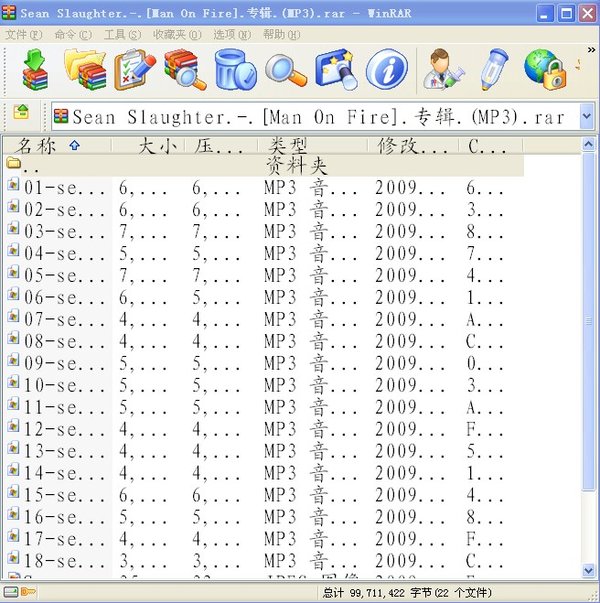Click the WinRAR title bar app icon
This screenshot has width=600, height=603.
point(9,13)
